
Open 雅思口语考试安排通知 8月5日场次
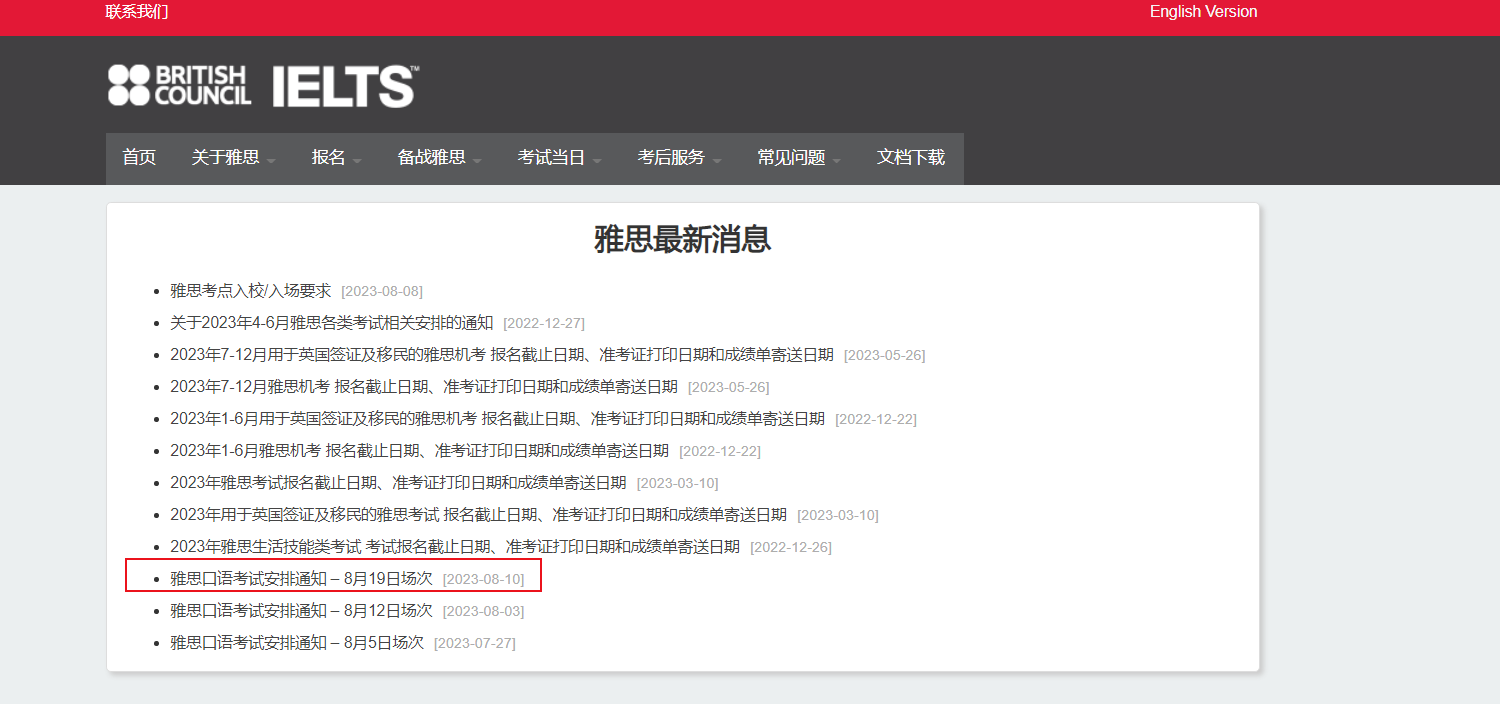point(297,643)
